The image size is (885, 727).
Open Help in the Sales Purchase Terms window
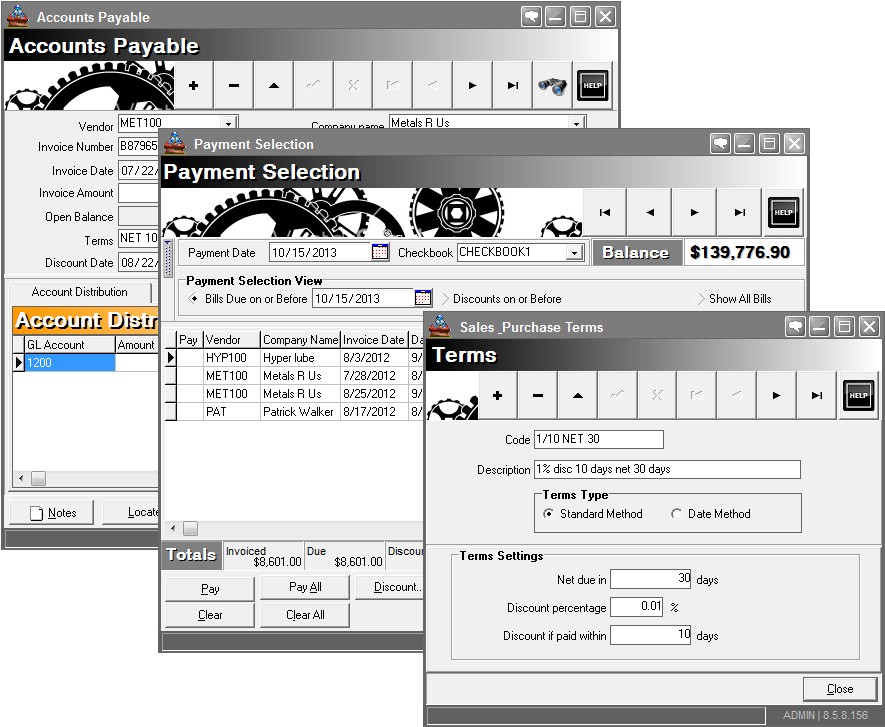point(858,396)
